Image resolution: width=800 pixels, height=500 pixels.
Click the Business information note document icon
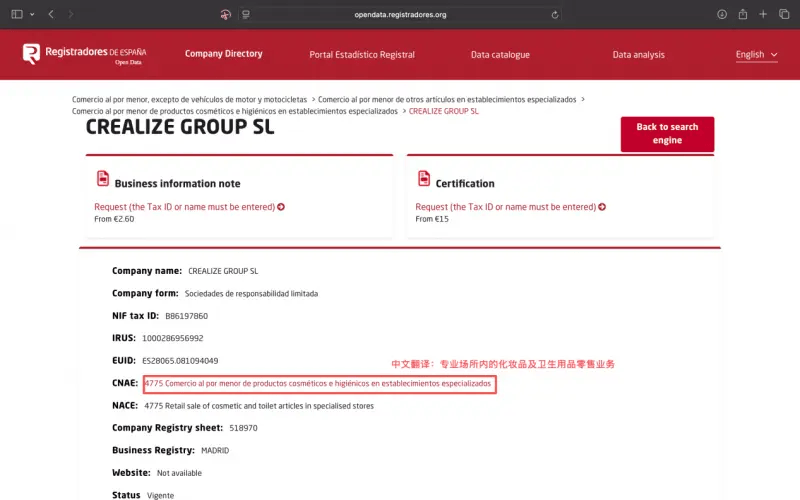(102, 179)
